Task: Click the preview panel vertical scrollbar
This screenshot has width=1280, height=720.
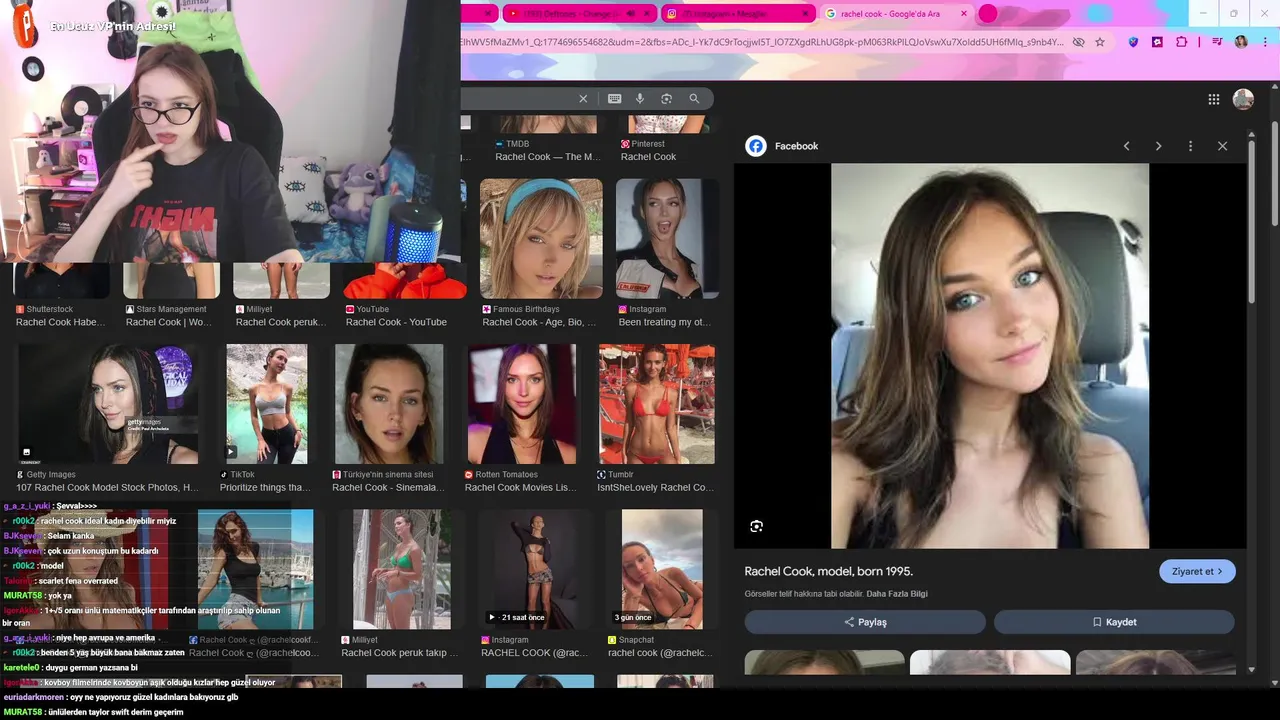Action: (1251, 221)
